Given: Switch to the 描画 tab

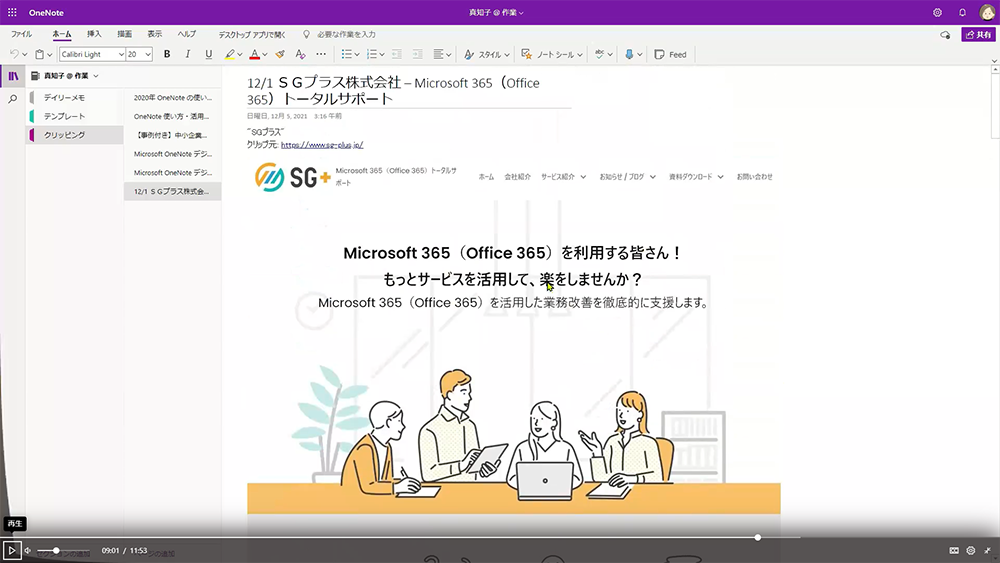Looking at the screenshot, I should click(124, 34).
